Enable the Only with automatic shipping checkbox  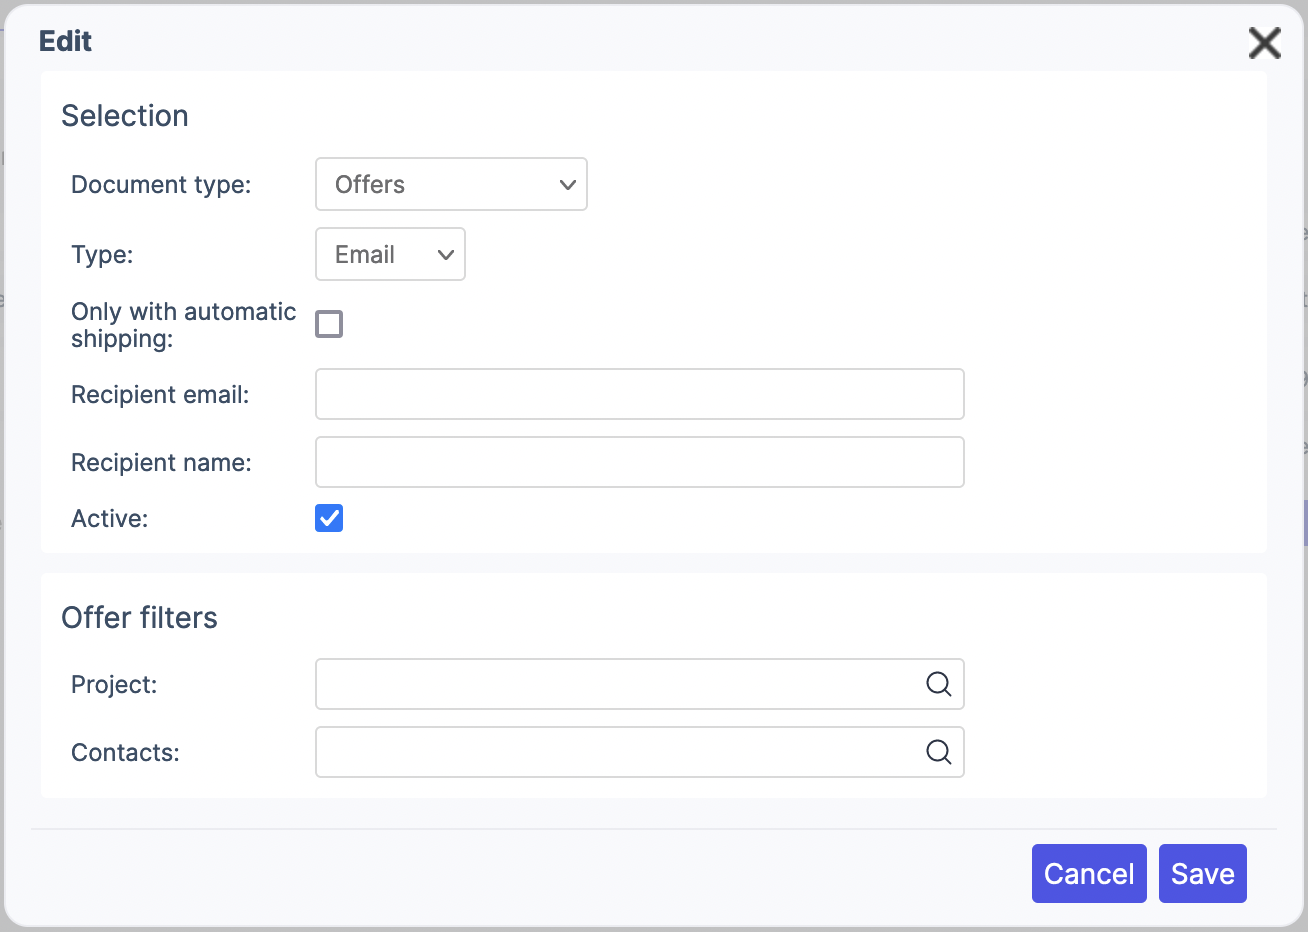pyautogui.click(x=329, y=324)
